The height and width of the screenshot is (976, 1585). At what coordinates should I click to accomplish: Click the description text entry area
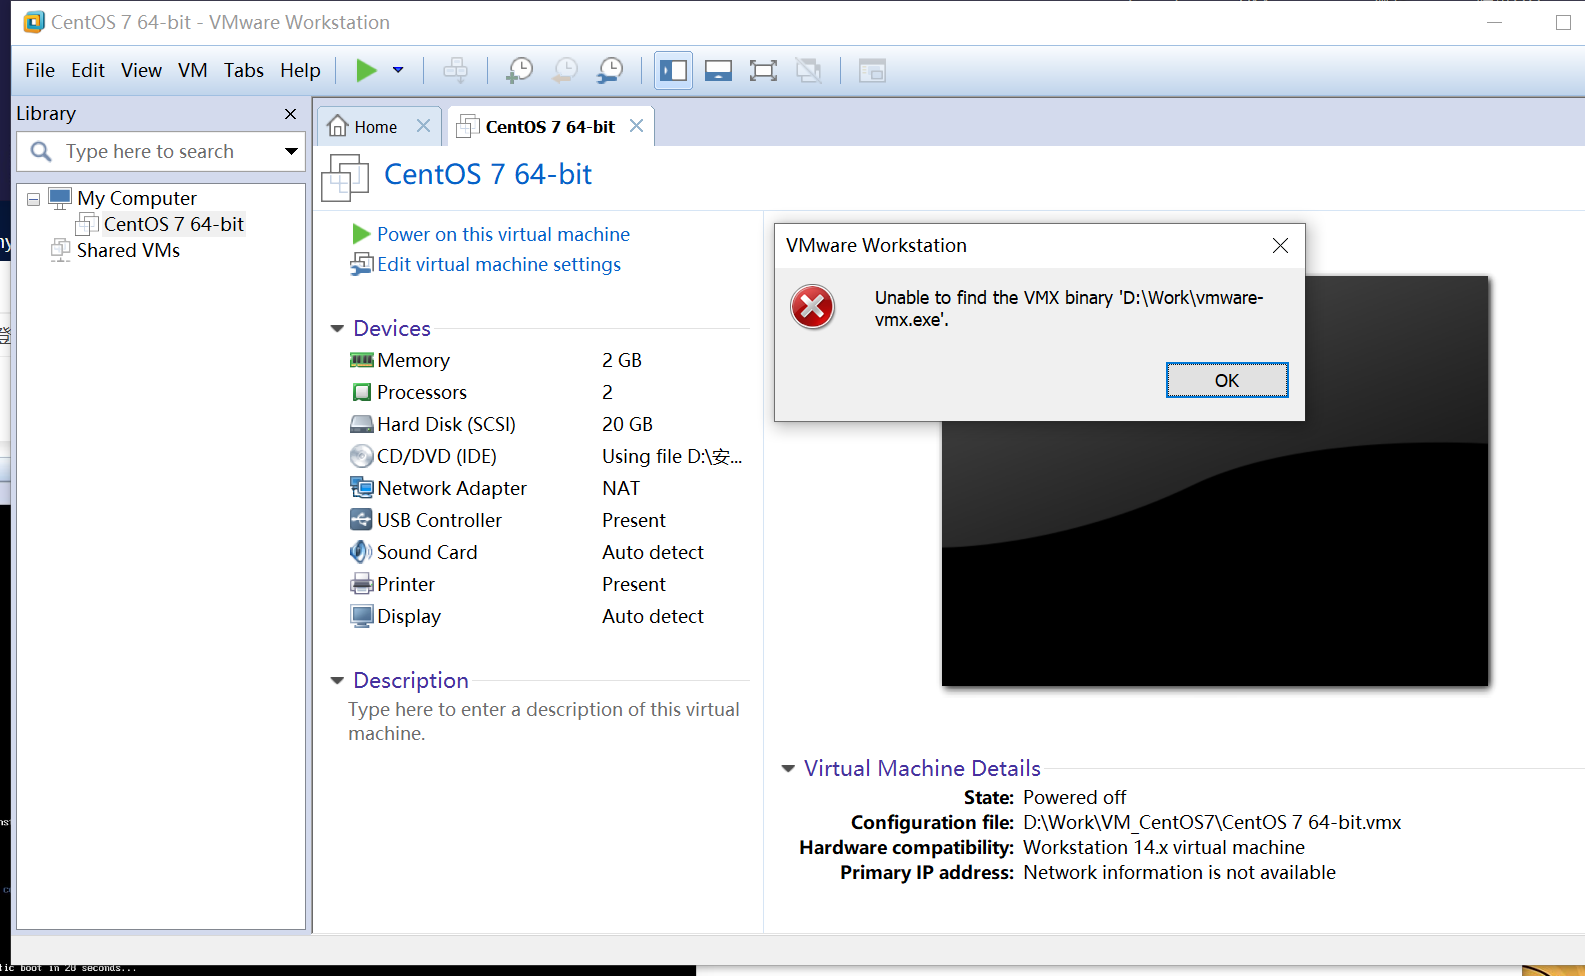pyautogui.click(x=544, y=721)
